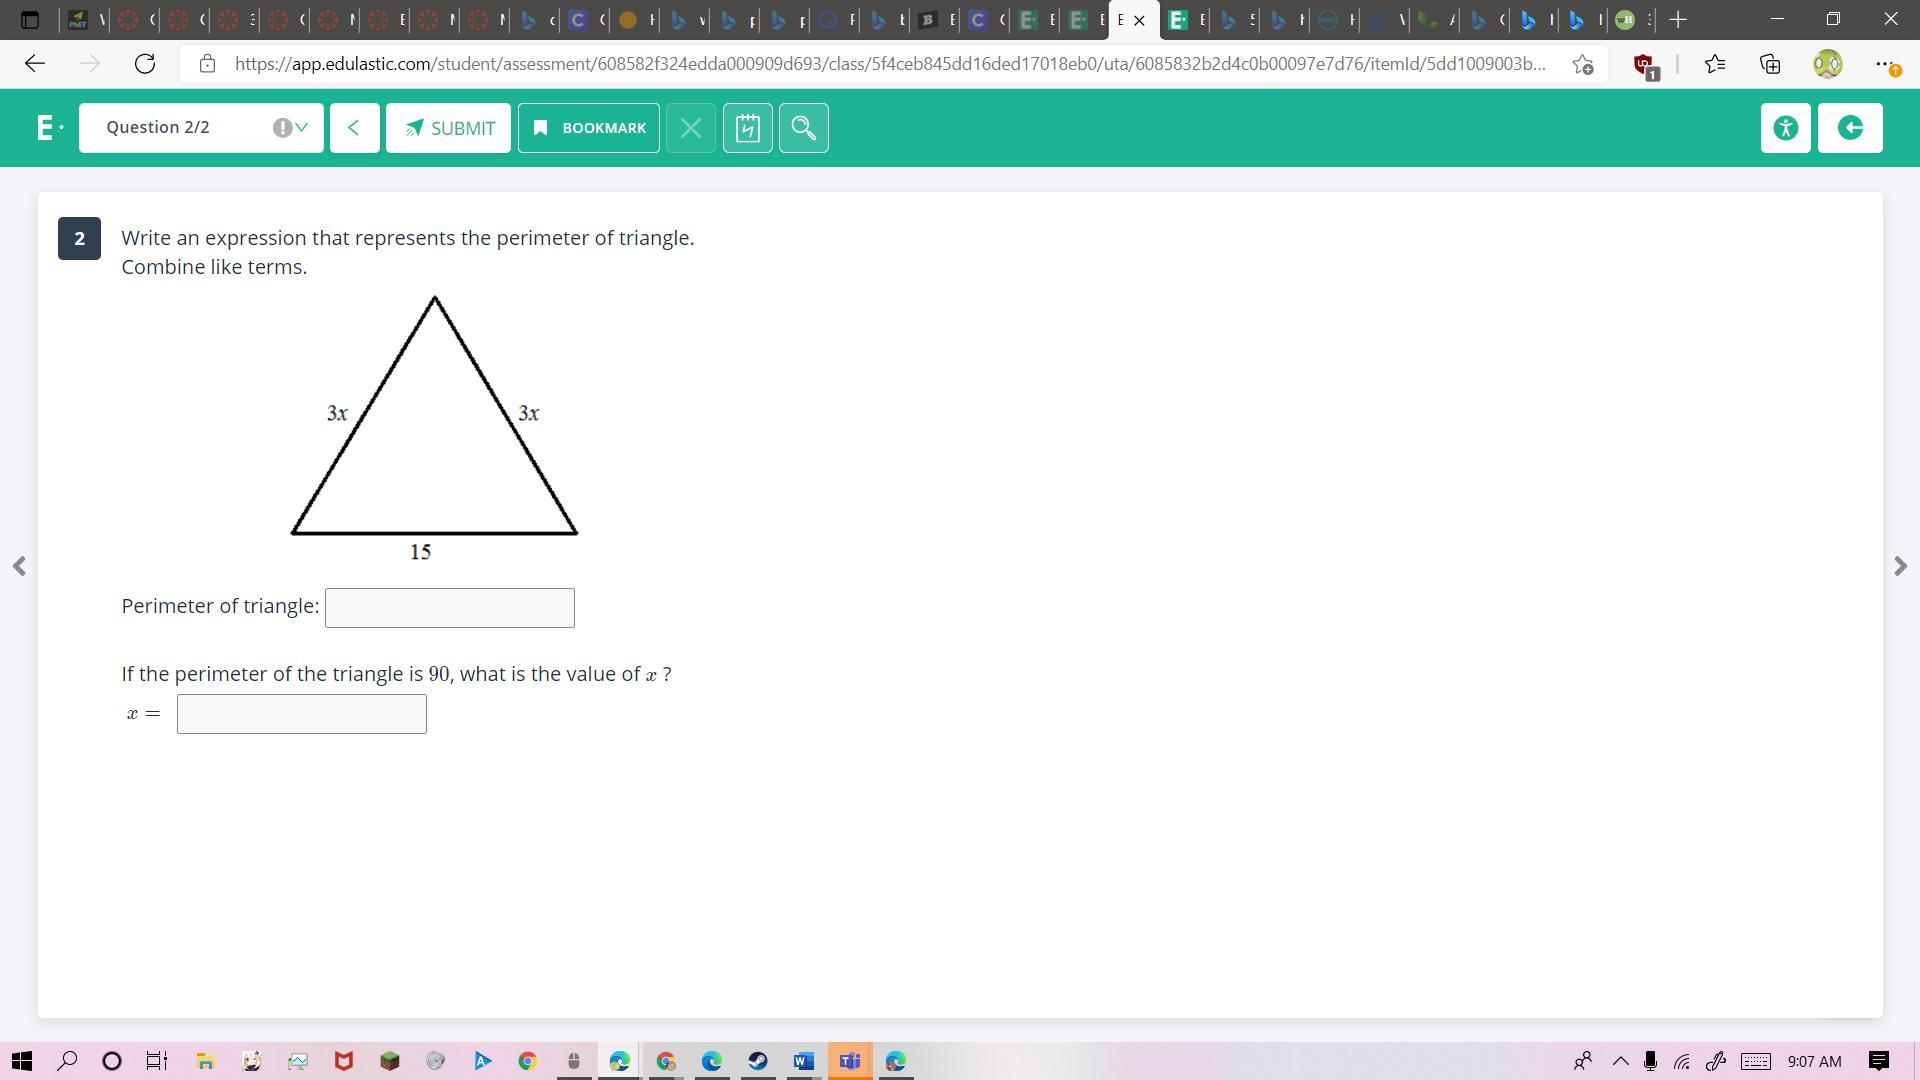Click the crossed-out X answer eliminator icon

coord(690,128)
